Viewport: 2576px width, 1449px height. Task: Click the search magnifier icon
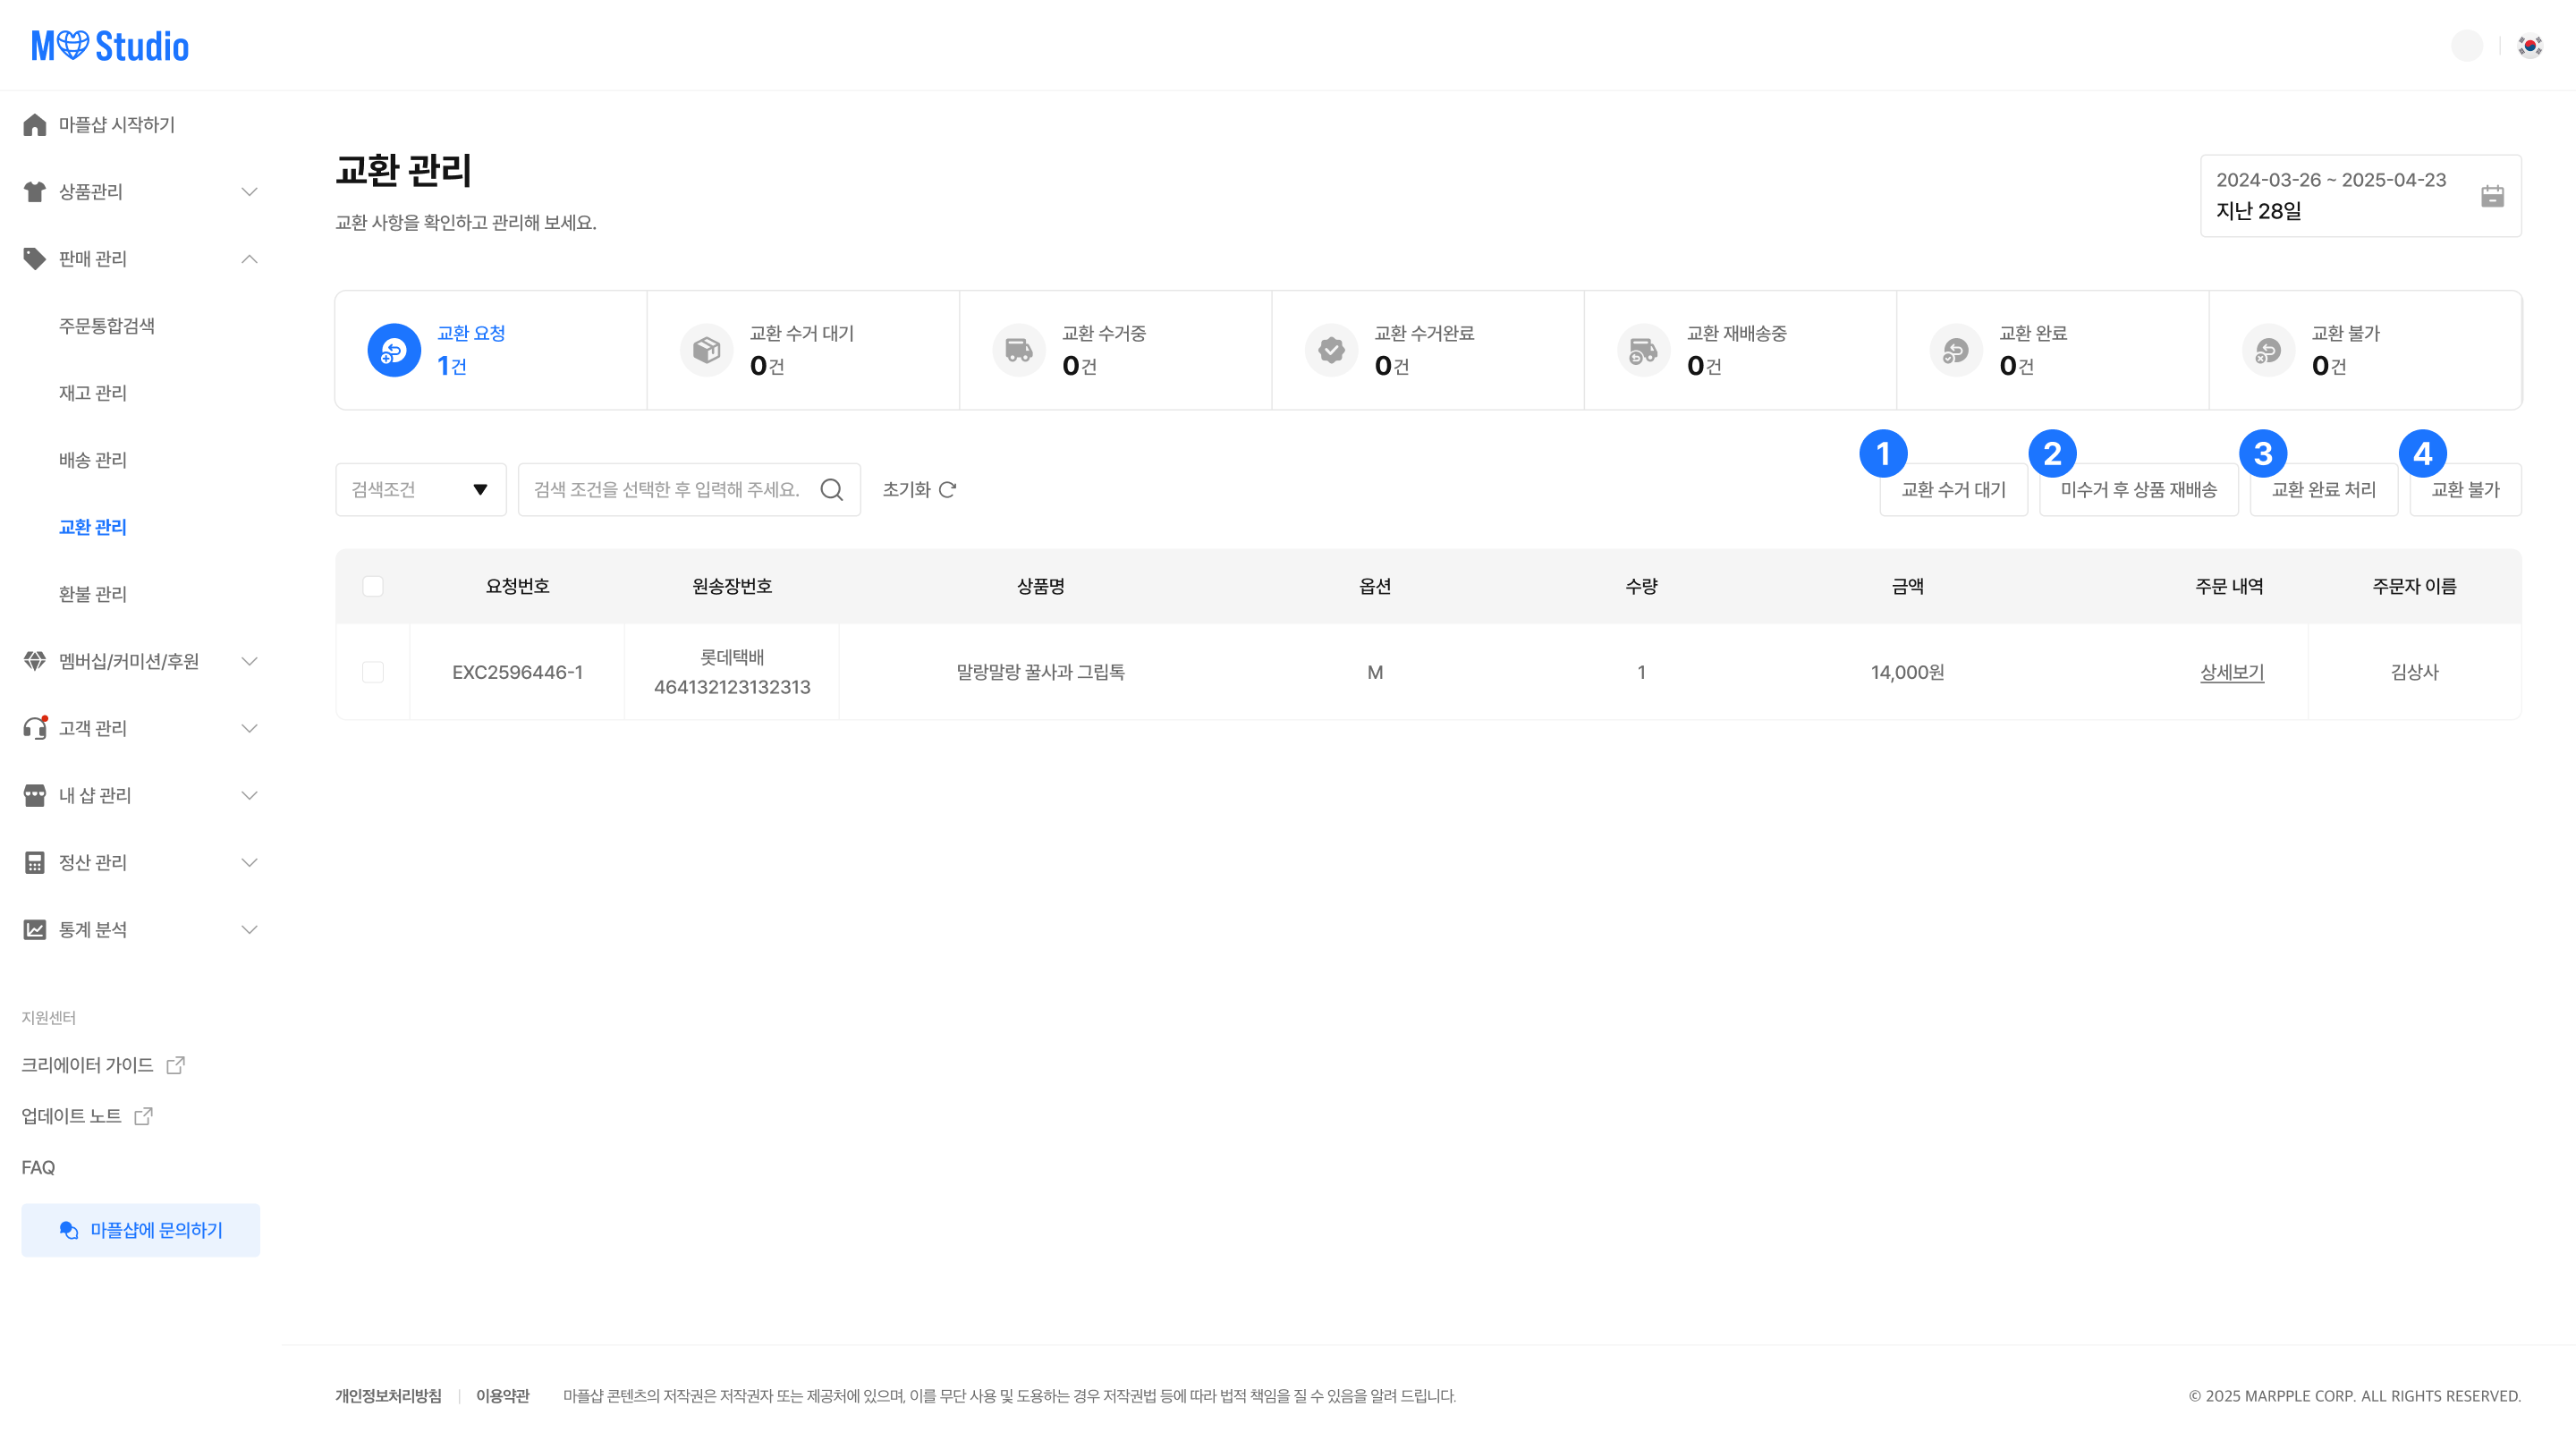coord(831,489)
